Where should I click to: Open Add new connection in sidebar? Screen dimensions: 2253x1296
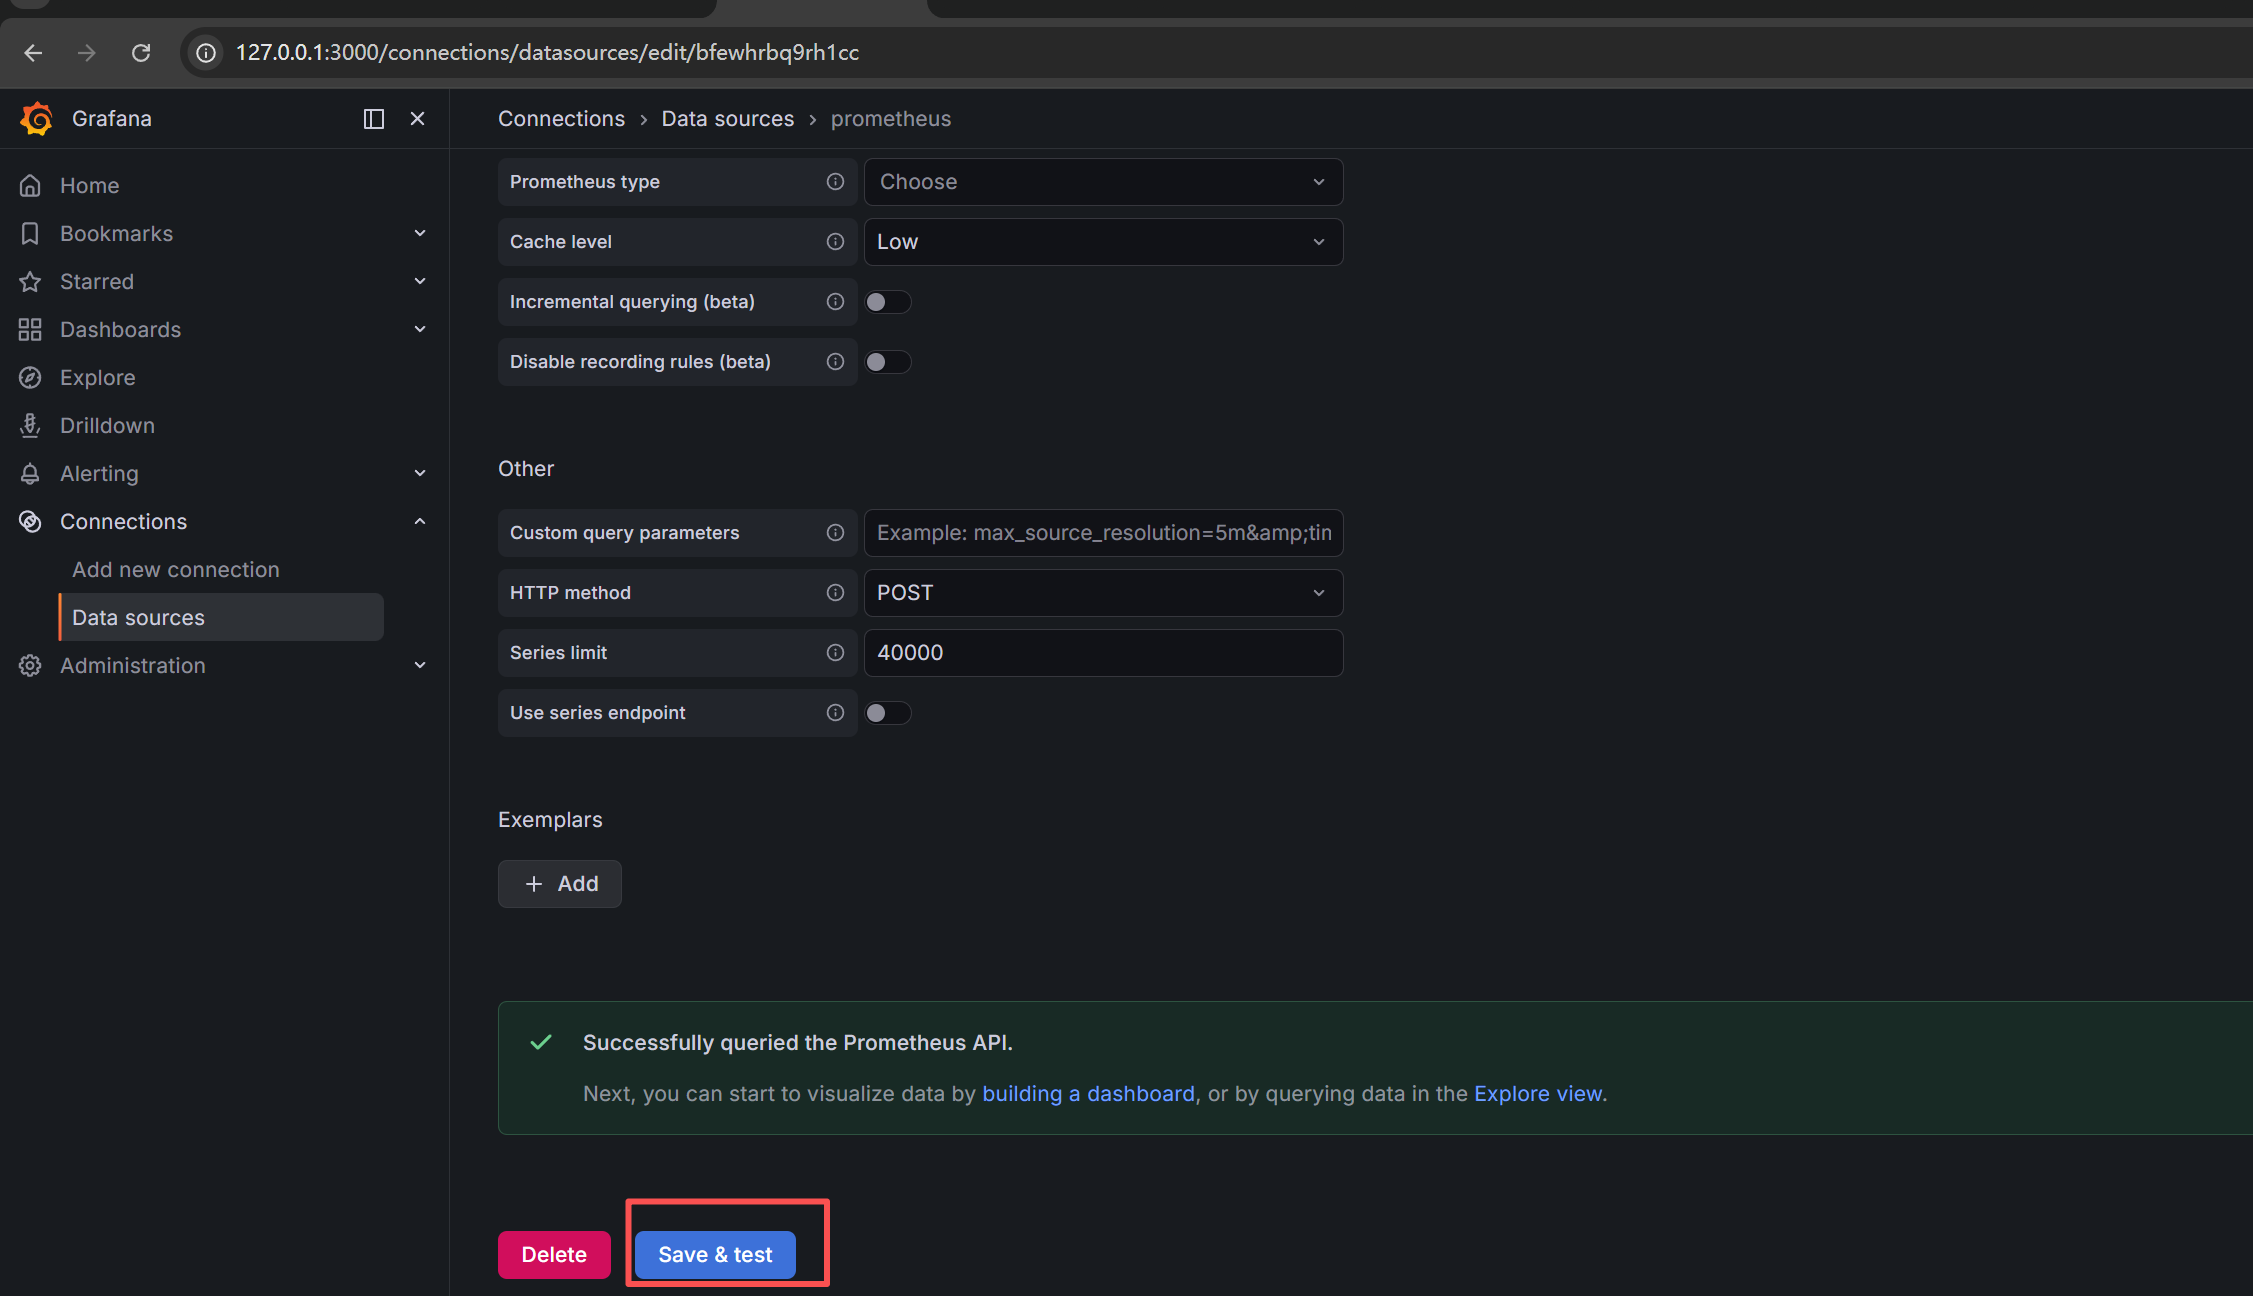tap(176, 570)
